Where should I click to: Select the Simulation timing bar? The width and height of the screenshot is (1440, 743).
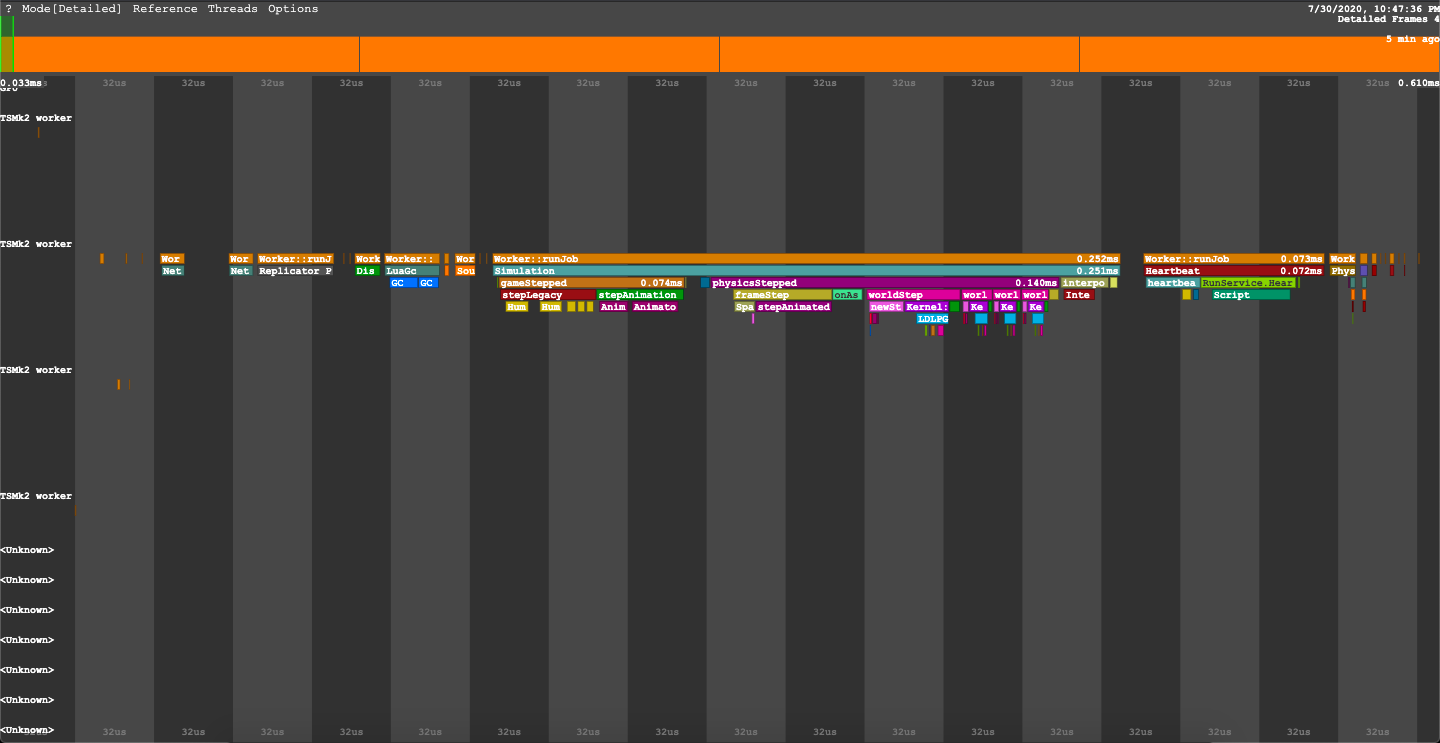(806, 271)
